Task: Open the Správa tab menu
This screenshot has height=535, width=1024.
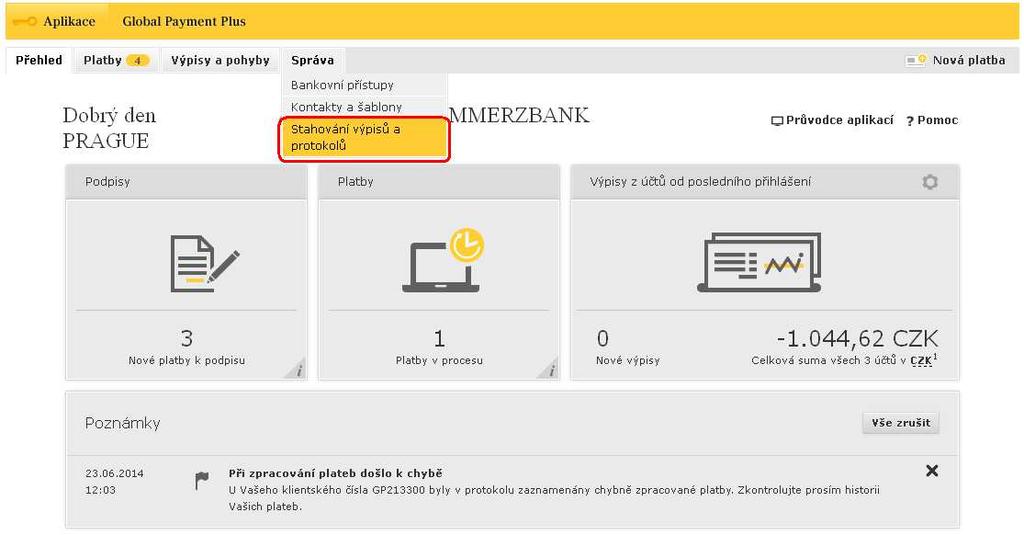Action: click(x=313, y=60)
